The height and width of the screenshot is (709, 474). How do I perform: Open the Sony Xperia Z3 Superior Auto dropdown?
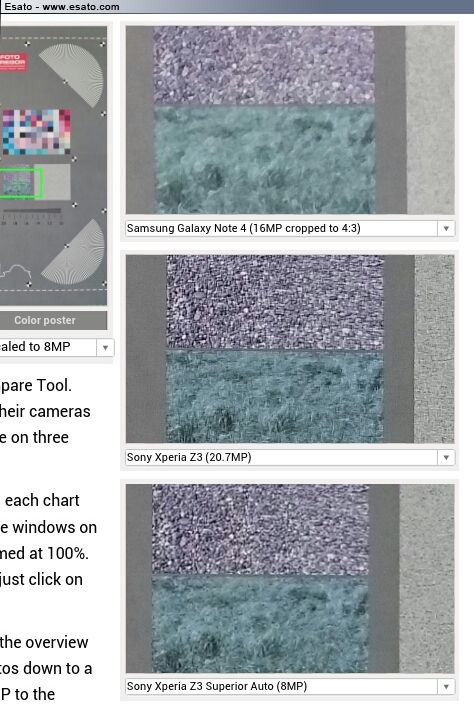289,686
